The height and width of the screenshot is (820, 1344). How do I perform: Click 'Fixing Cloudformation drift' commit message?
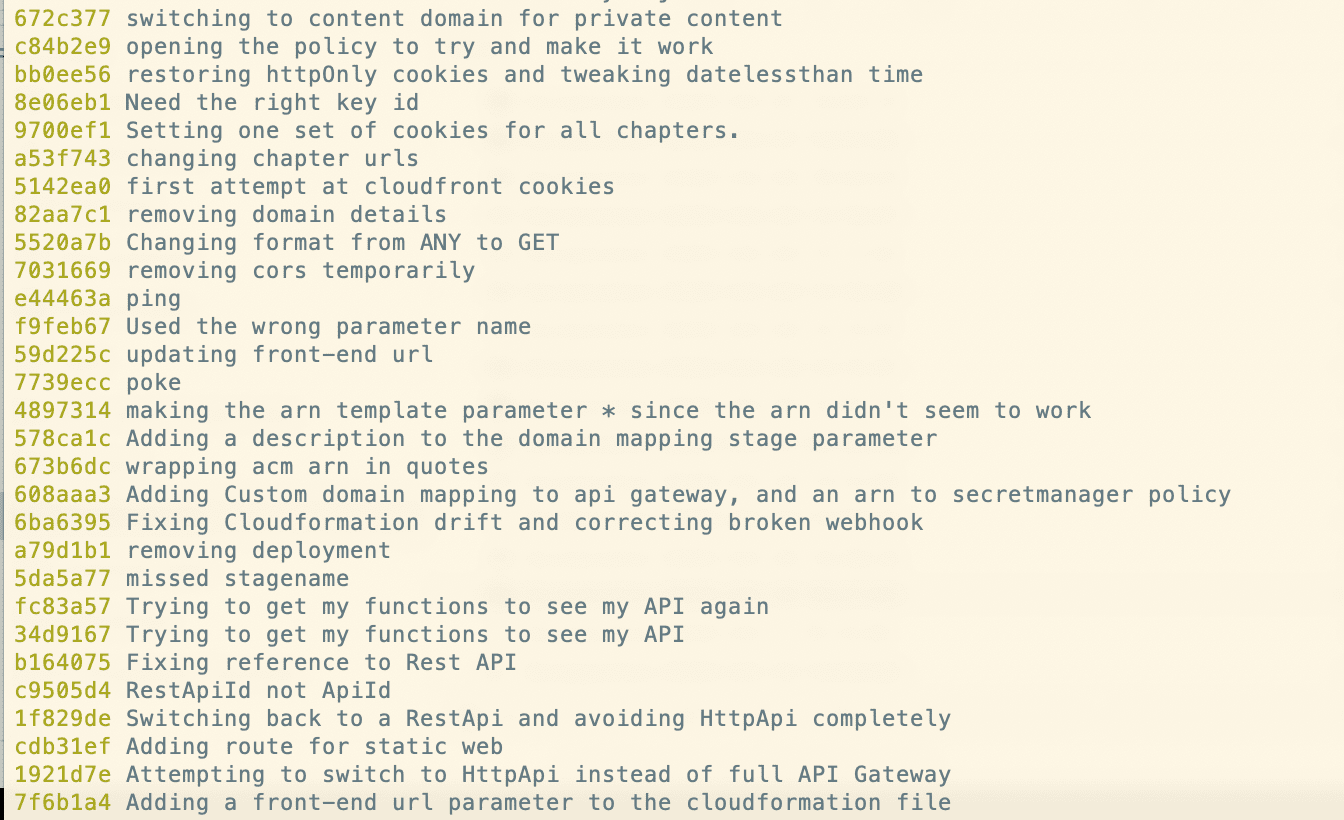point(524,523)
